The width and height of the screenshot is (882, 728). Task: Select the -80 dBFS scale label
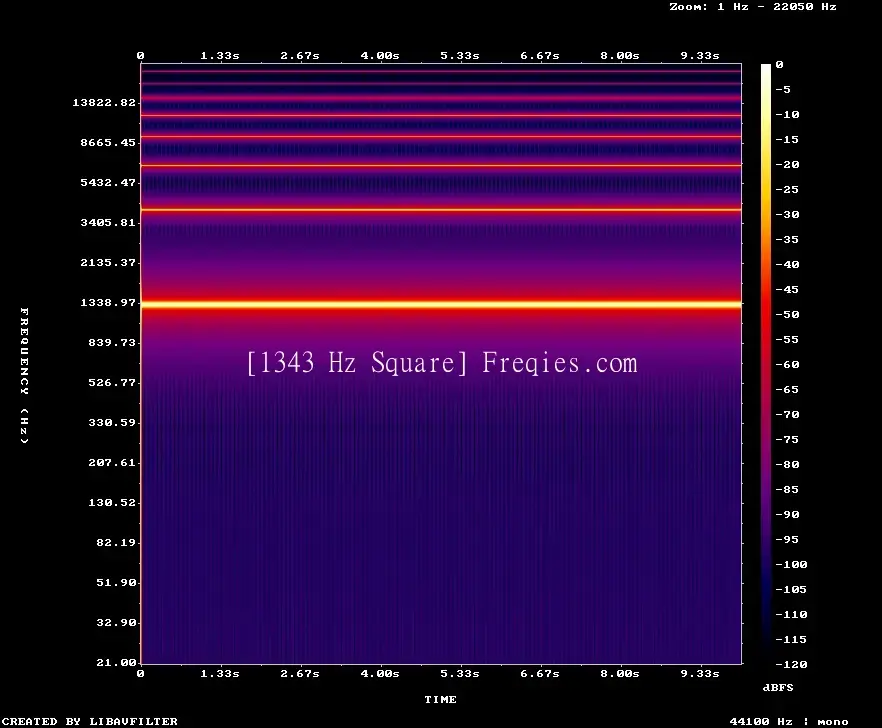787,465
